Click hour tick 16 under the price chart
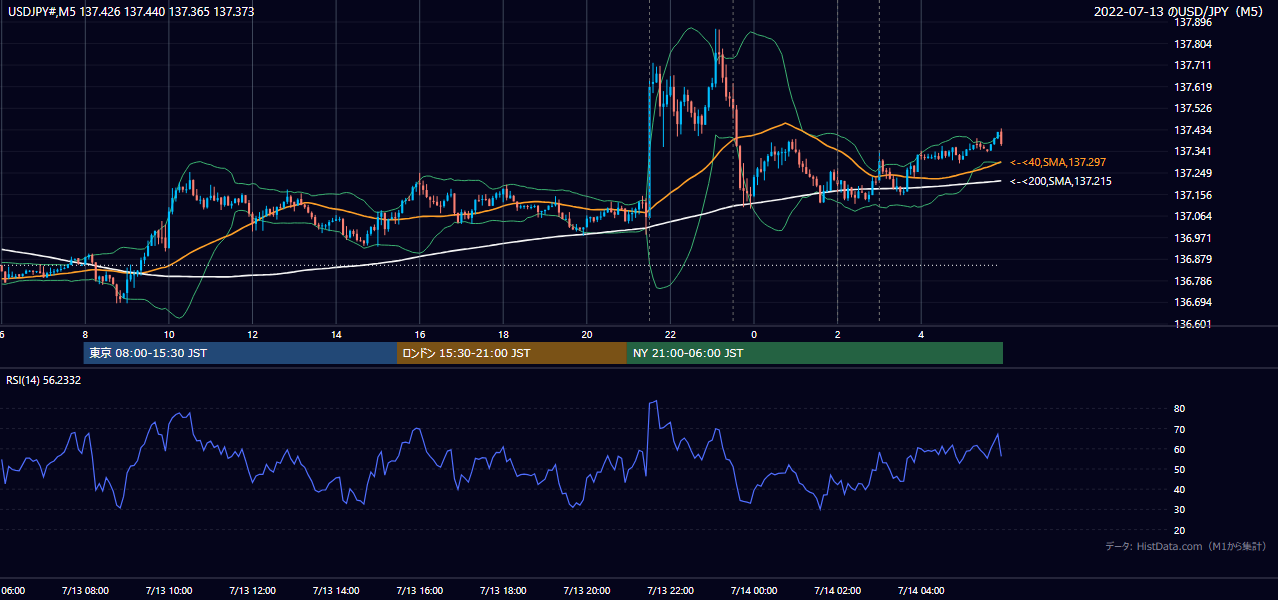 [420, 334]
